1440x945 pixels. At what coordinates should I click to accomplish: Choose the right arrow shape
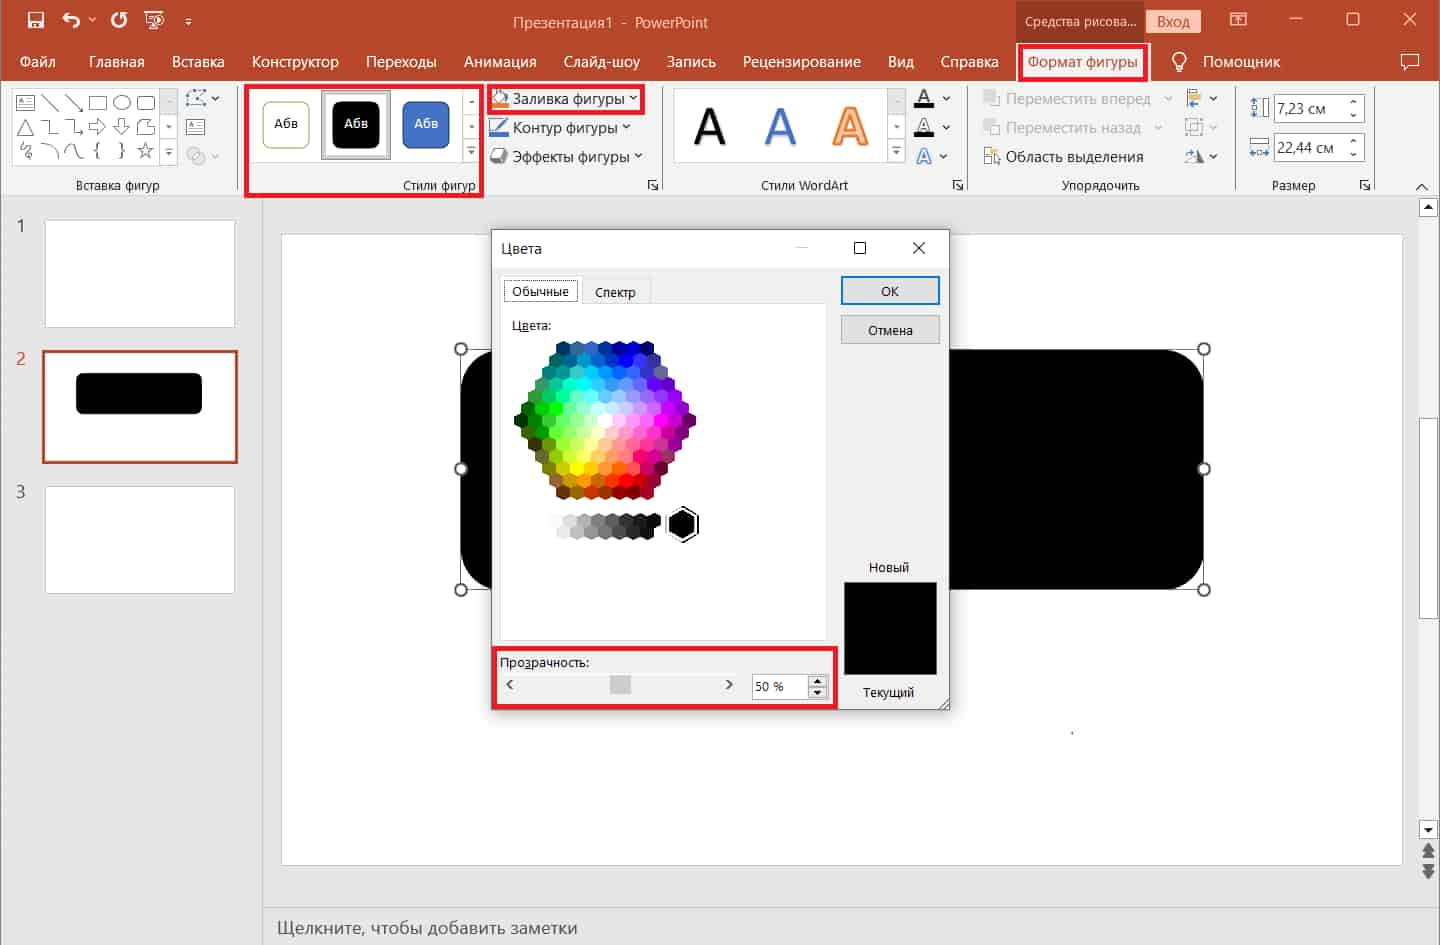(98, 127)
